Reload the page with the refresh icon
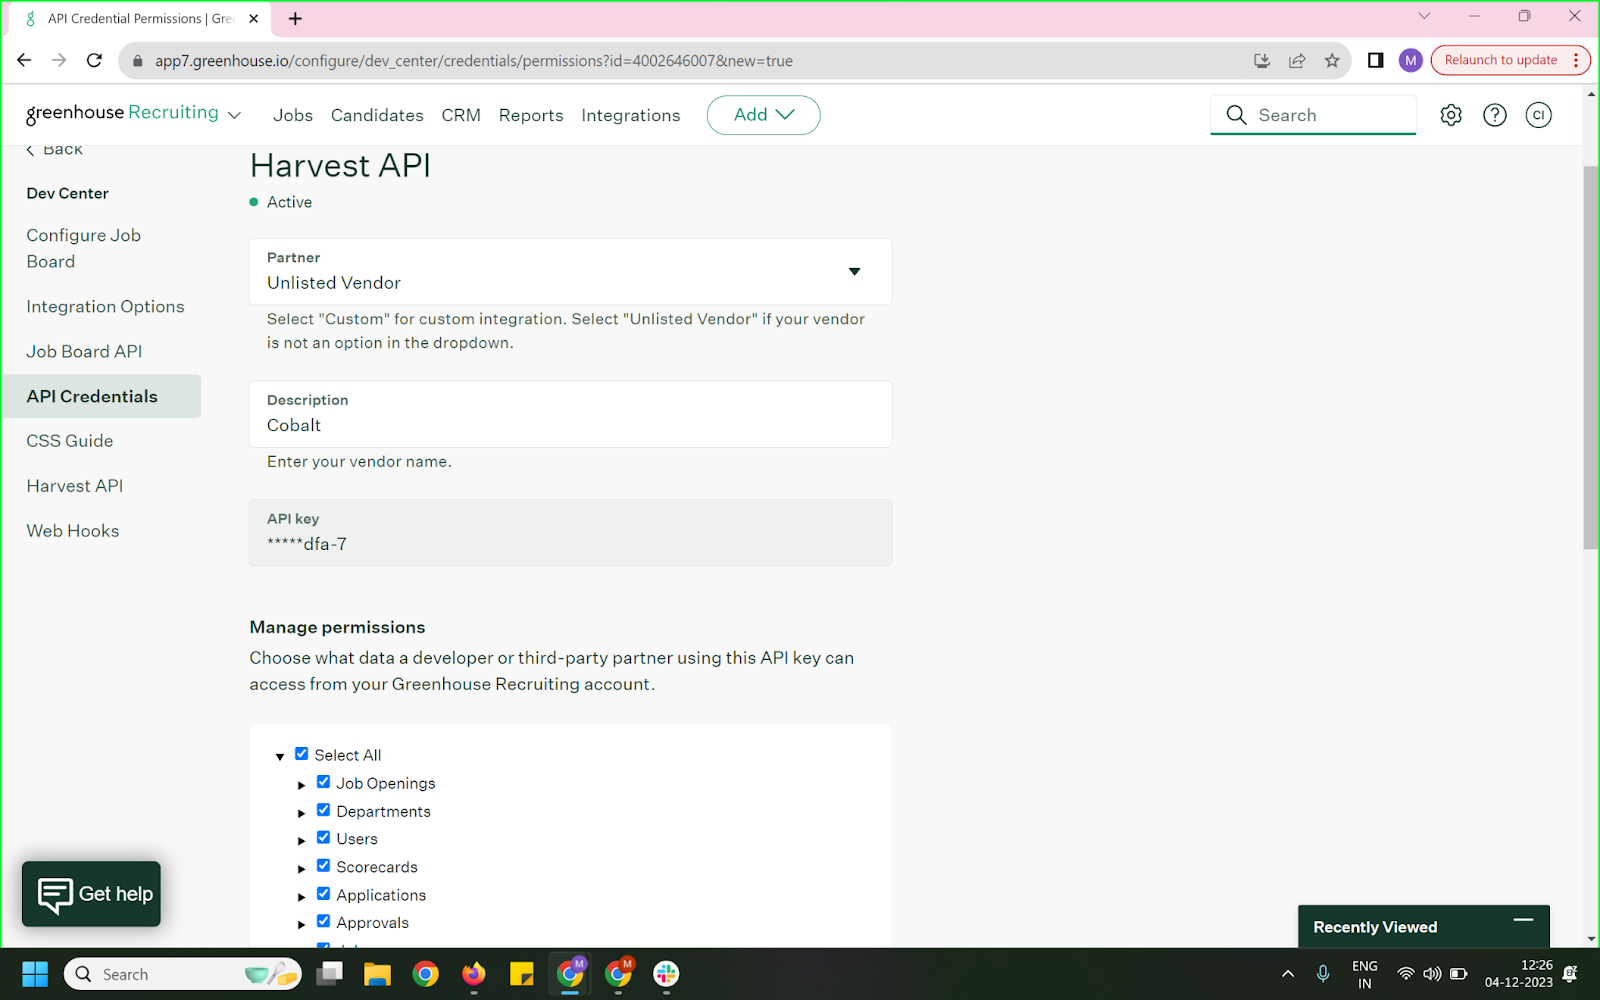The image size is (1600, 1000). (x=94, y=60)
